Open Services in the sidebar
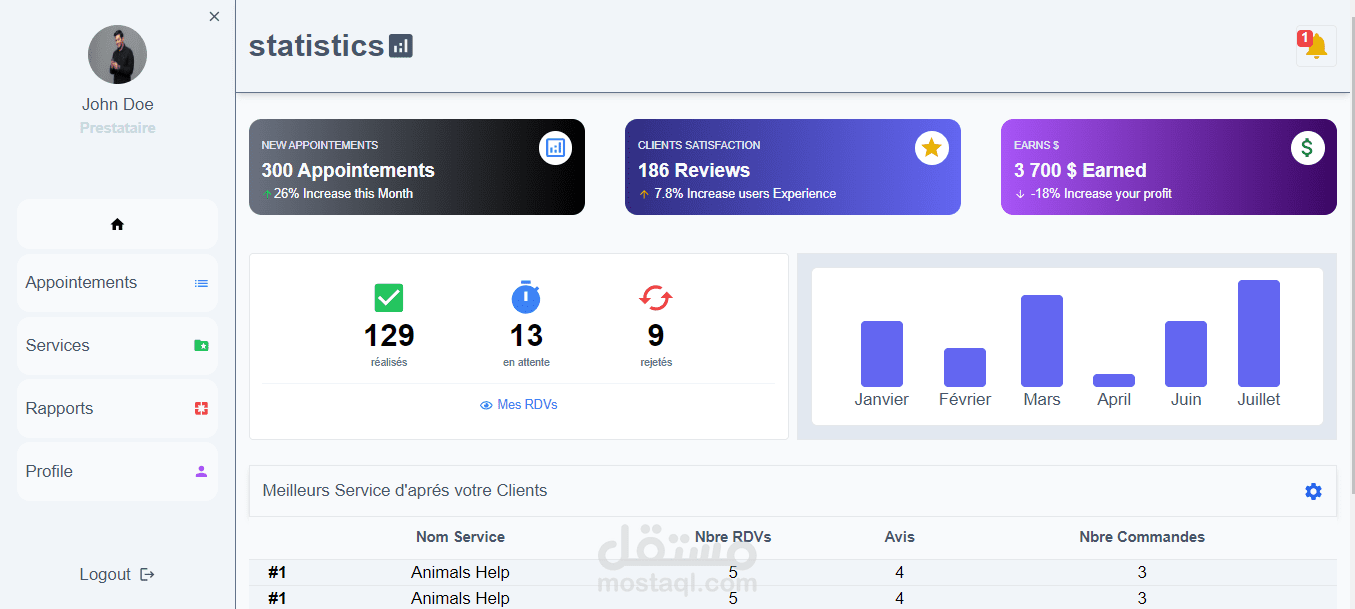 [x=117, y=346]
